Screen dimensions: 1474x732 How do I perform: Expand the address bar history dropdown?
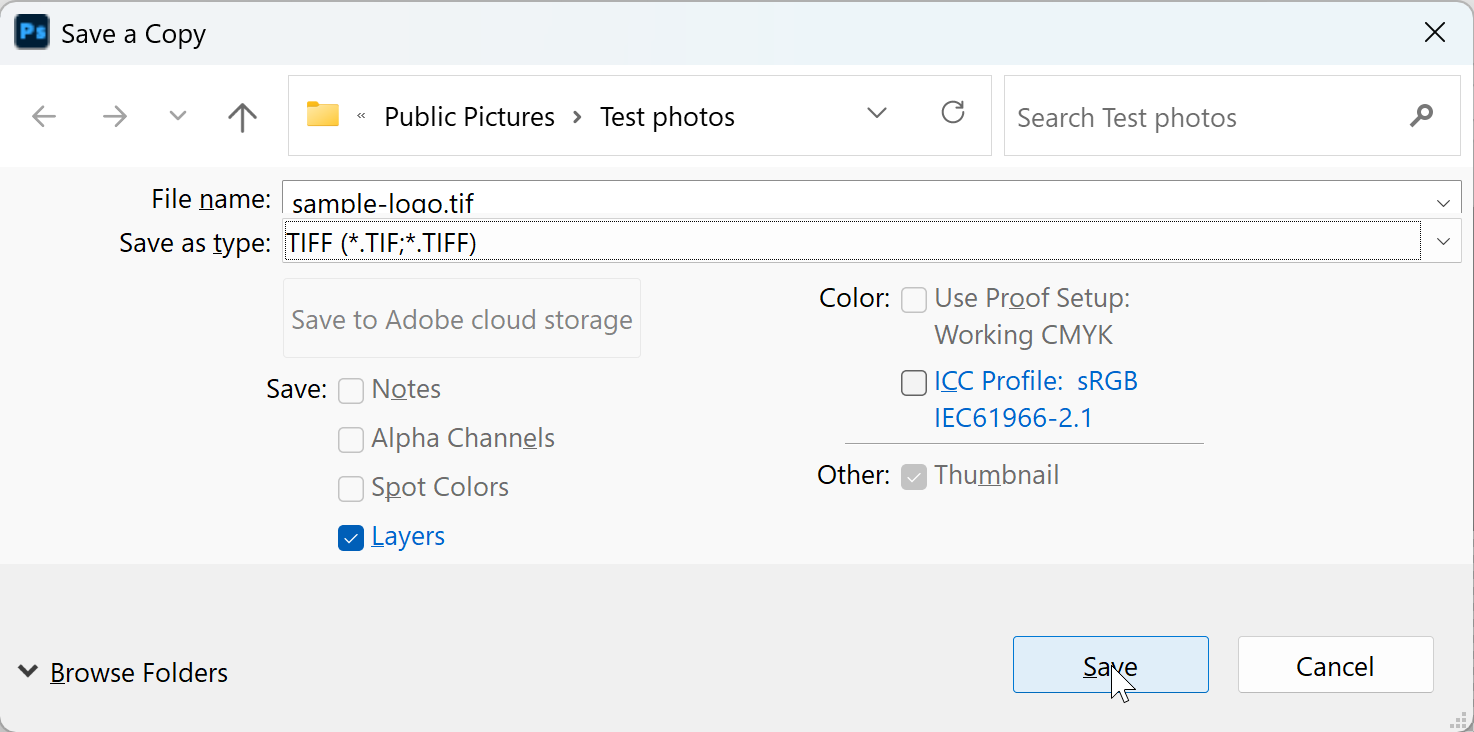coord(877,113)
